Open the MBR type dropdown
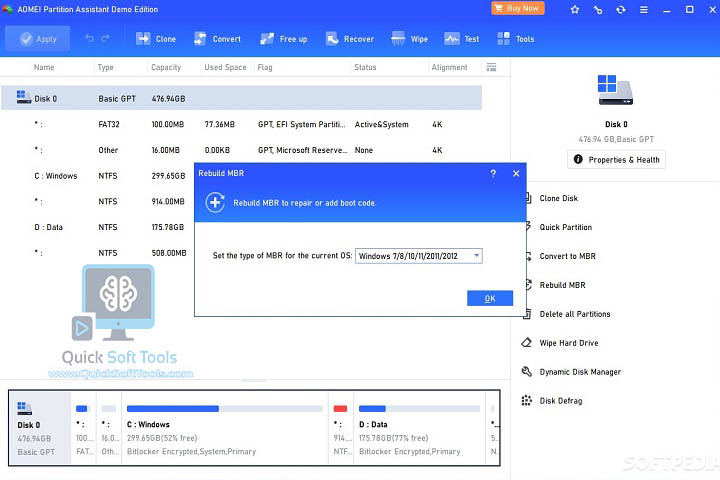The width and height of the screenshot is (720, 480). point(419,256)
